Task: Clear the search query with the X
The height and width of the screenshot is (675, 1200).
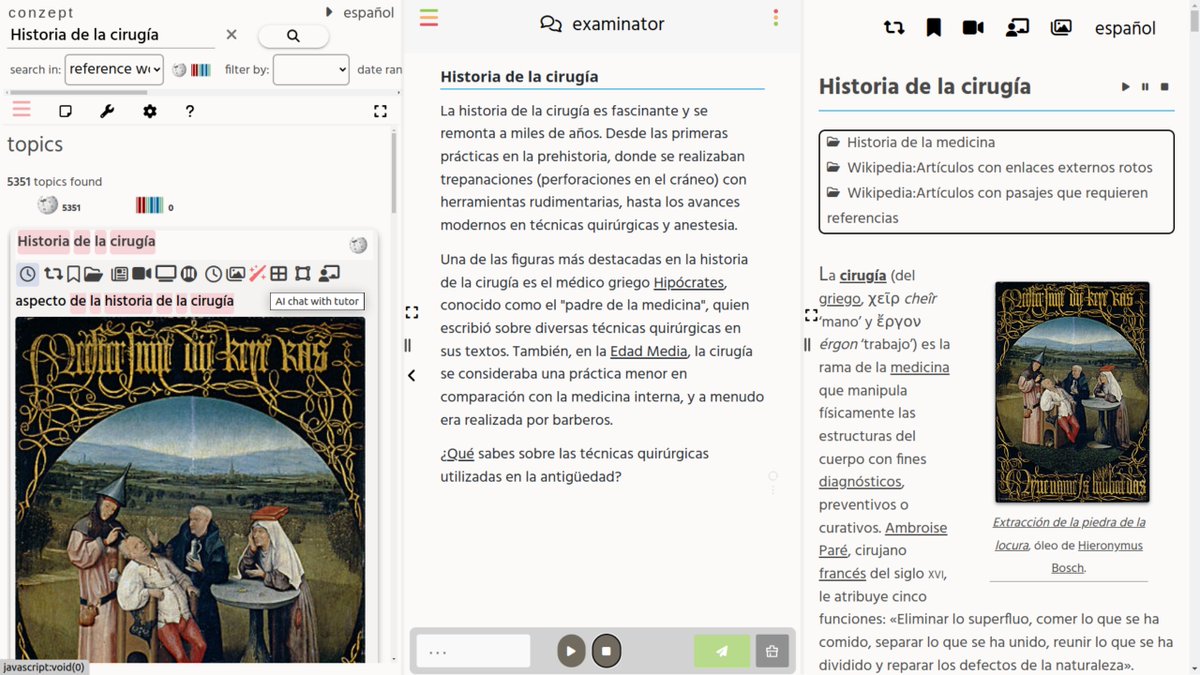Action: [231, 35]
